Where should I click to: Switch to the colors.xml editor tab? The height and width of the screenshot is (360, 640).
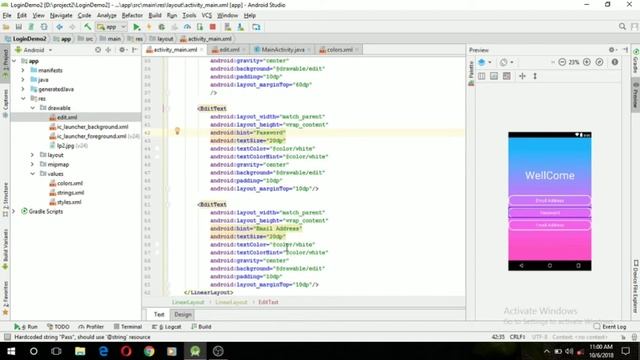pyautogui.click(x=339, y=49)
